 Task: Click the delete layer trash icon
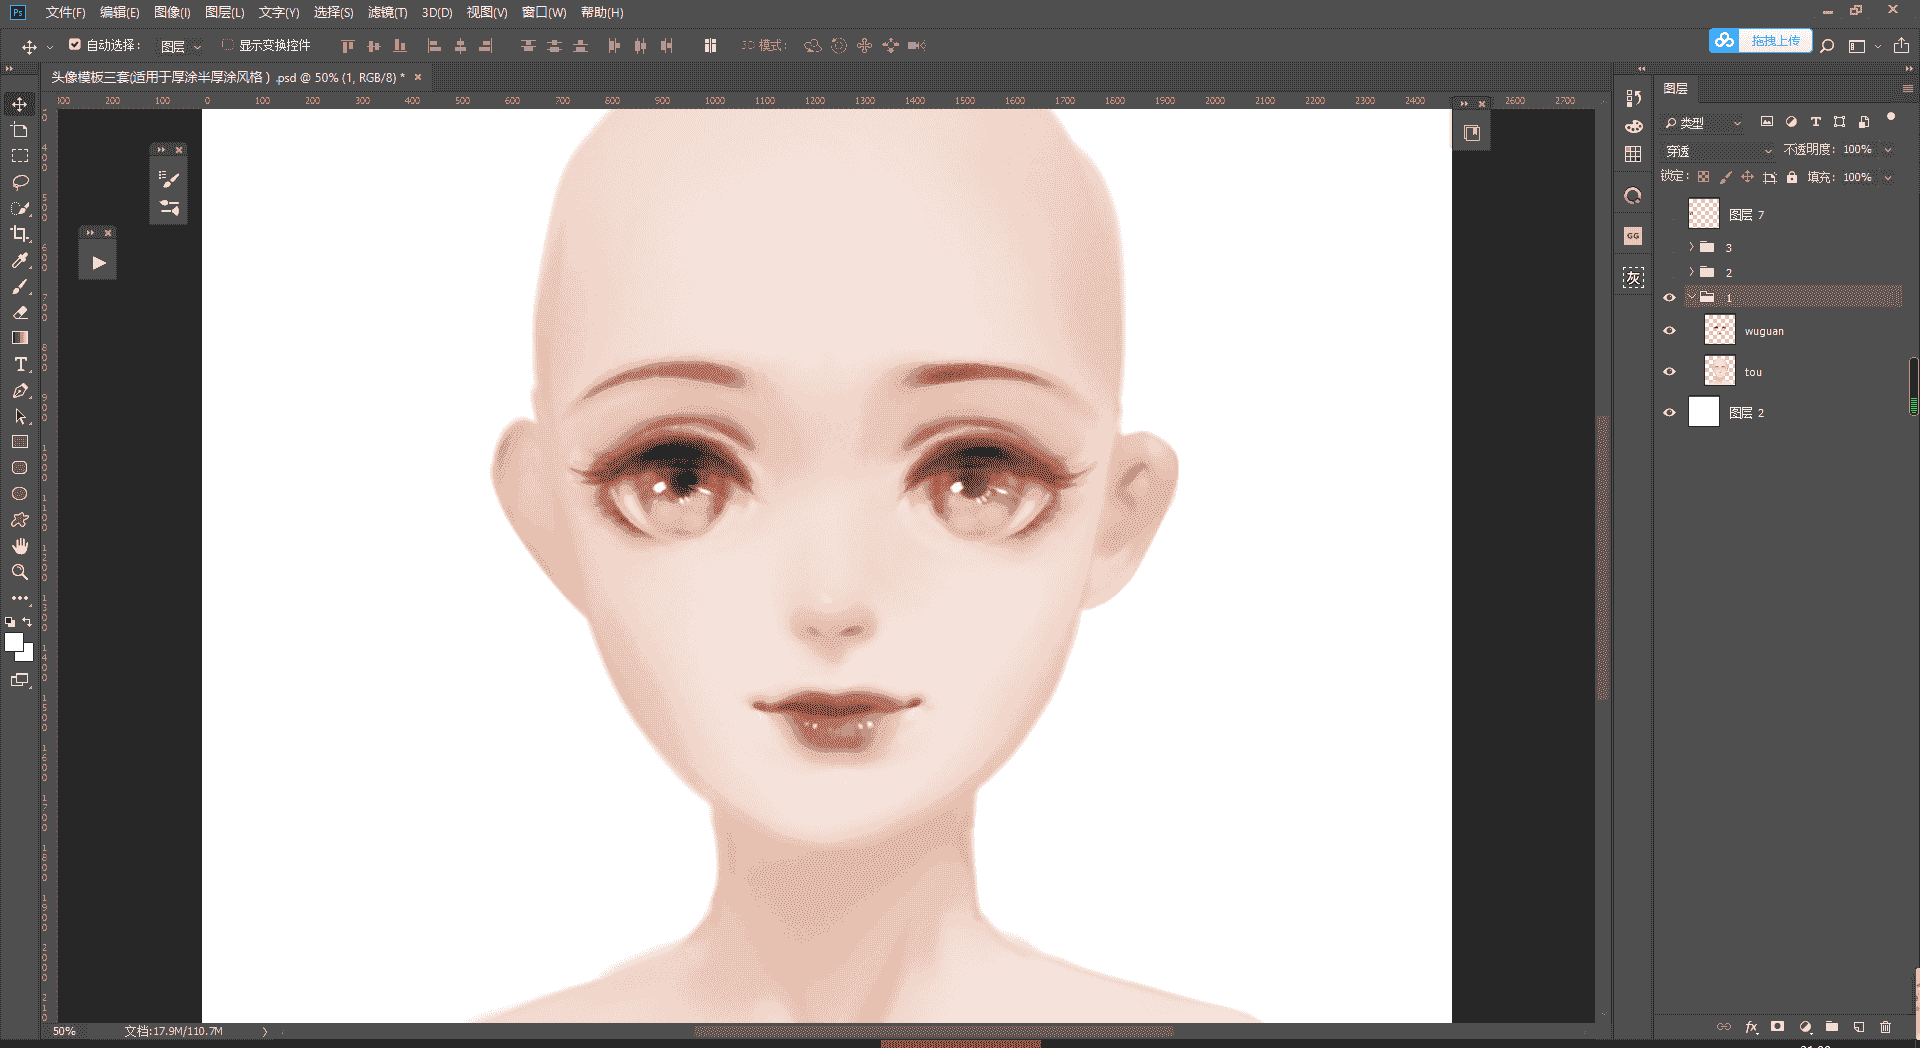[x=1885, y=1027]
